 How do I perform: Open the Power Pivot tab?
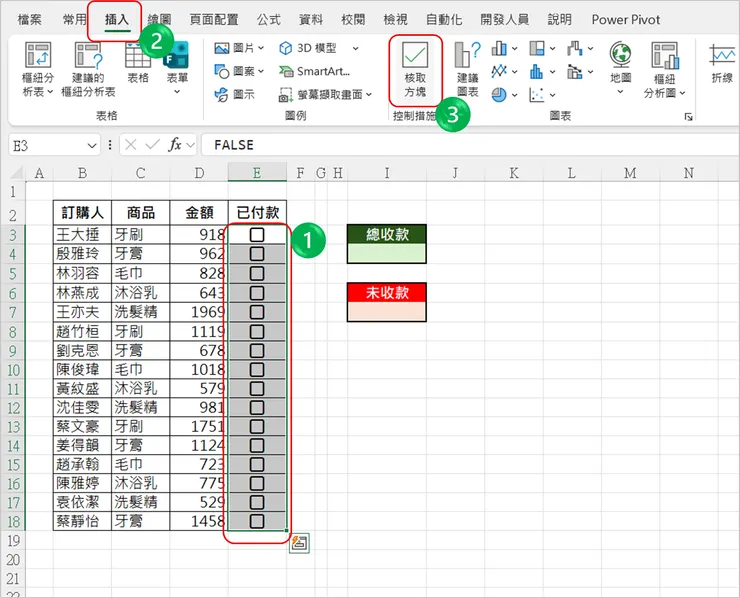click(x=626, y=19)
